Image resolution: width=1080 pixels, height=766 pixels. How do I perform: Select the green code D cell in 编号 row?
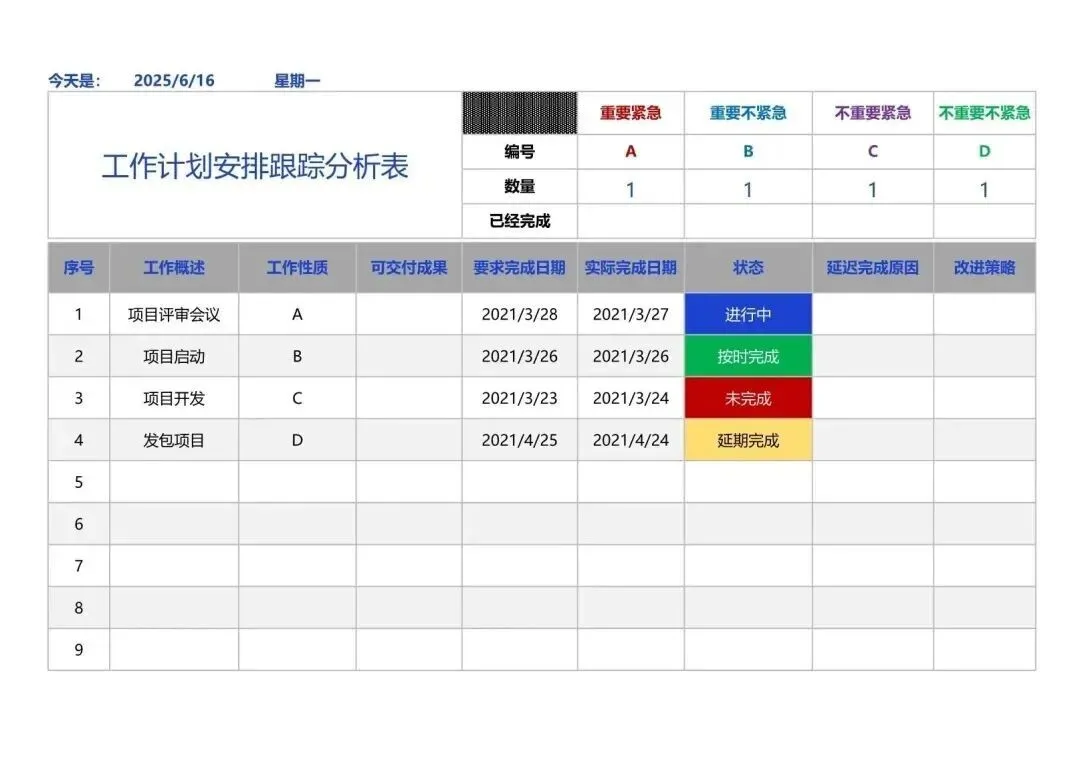(984, 152)
